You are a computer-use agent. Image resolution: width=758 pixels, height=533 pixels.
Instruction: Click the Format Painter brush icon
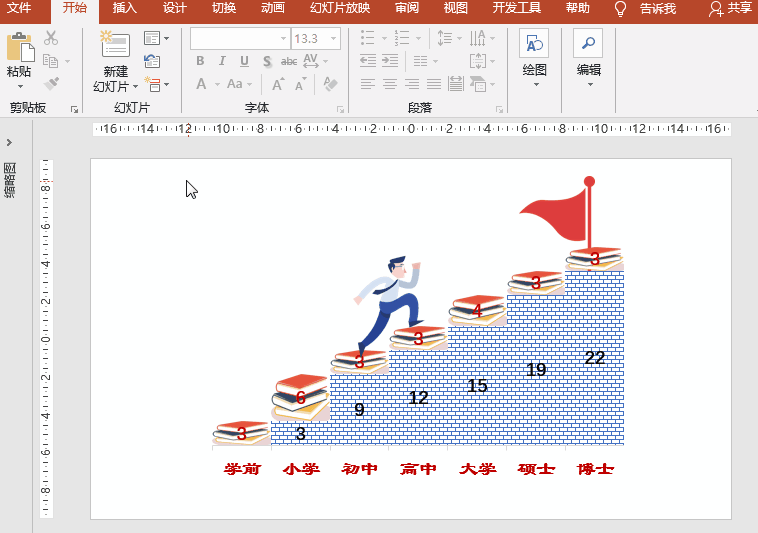tap(51, 84)
